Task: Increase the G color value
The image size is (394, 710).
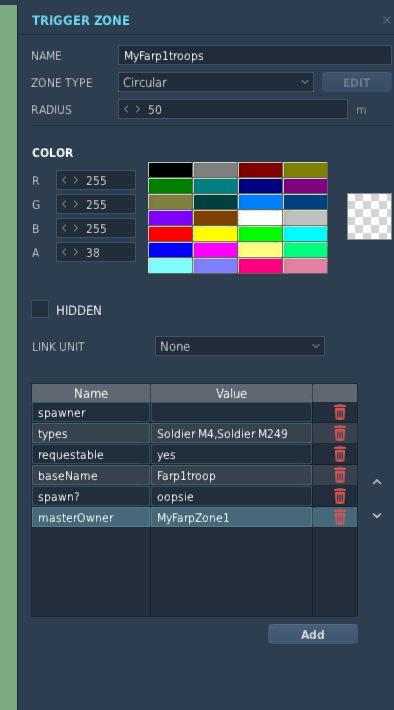Action: tap(75, 204)
